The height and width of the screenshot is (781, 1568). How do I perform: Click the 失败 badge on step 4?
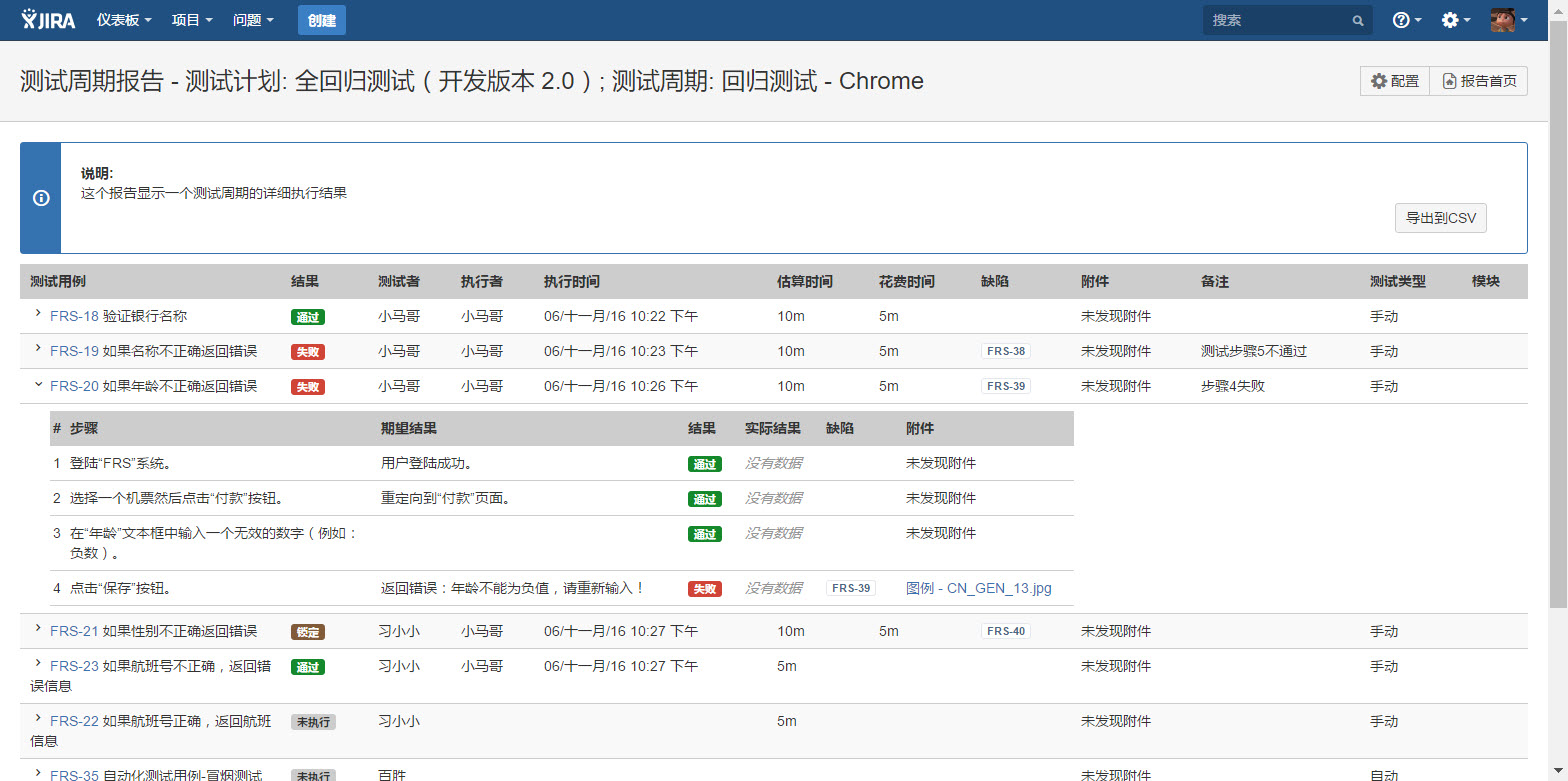[x=705, y=589]
